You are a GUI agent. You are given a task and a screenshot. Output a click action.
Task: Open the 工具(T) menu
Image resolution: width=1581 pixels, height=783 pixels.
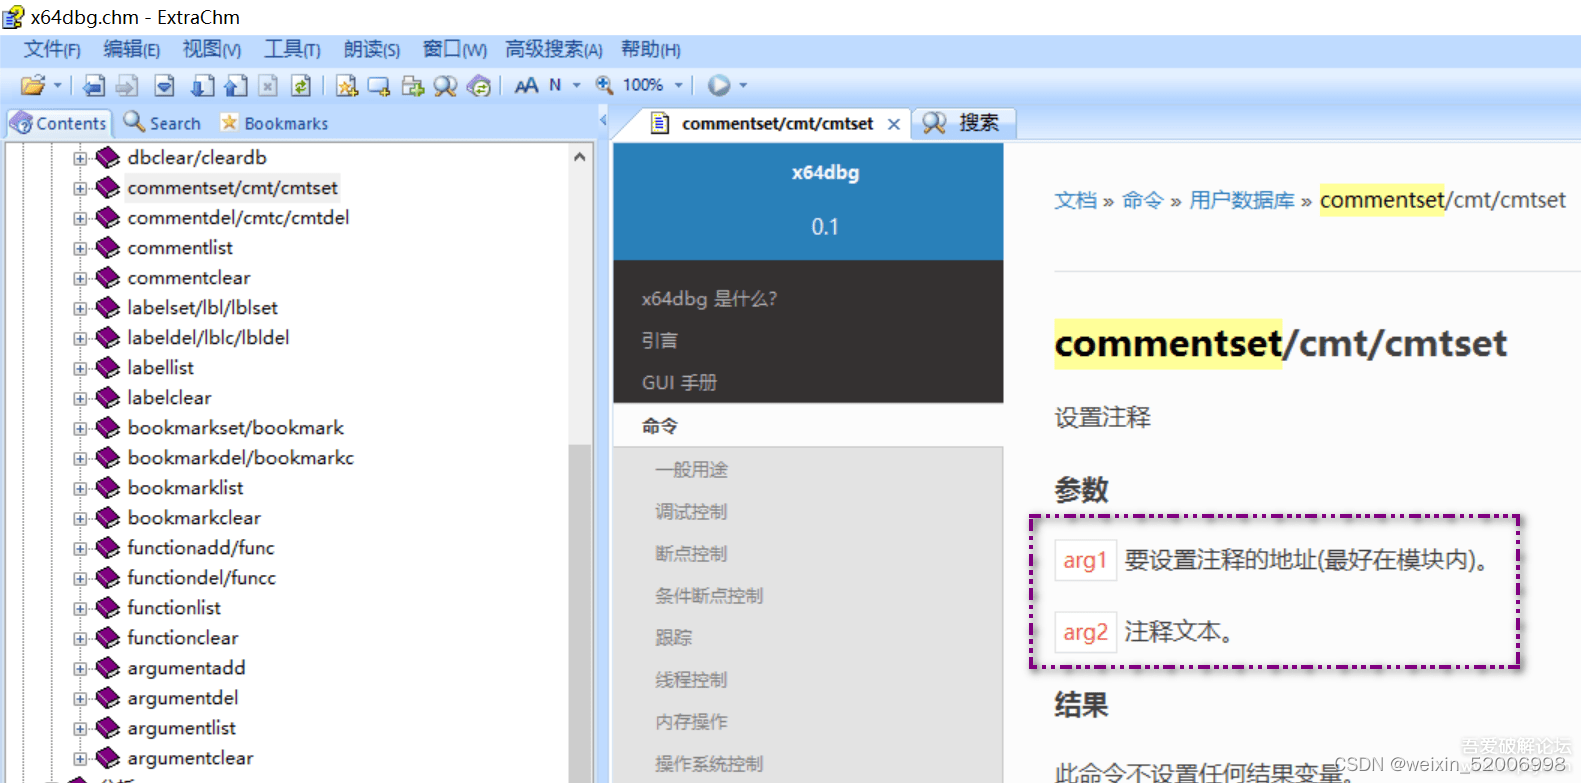[292, 49]
